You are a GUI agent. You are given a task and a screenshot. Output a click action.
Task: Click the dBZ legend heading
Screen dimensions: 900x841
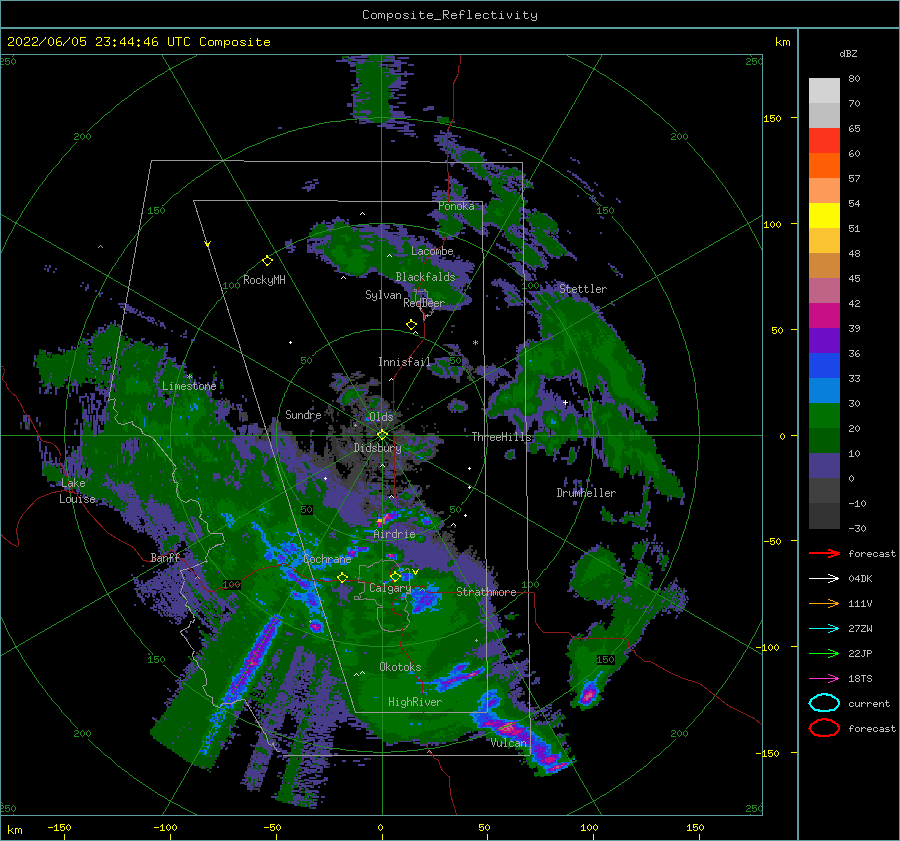point(848,53)
